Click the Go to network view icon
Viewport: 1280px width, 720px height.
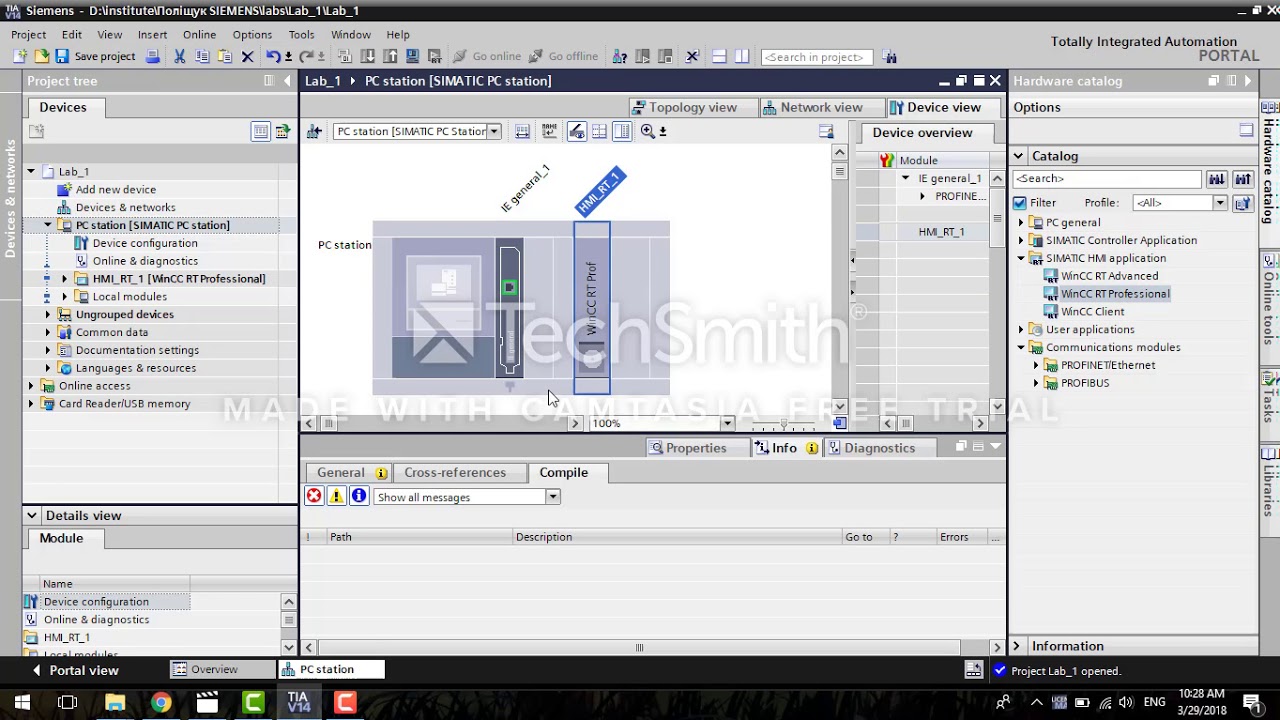coord(314,131)
